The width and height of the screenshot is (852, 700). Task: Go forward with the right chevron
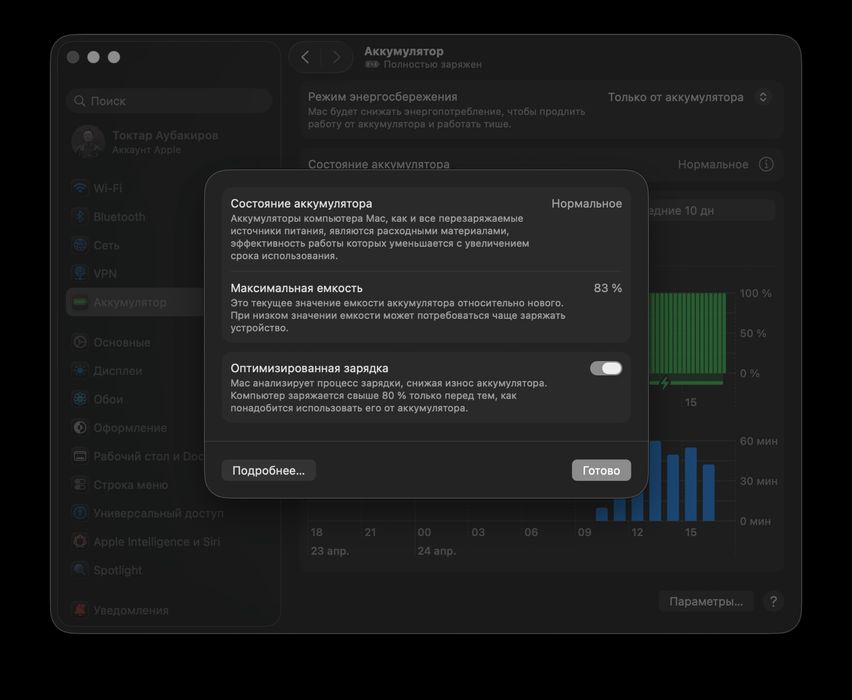[x=336, y=57]
